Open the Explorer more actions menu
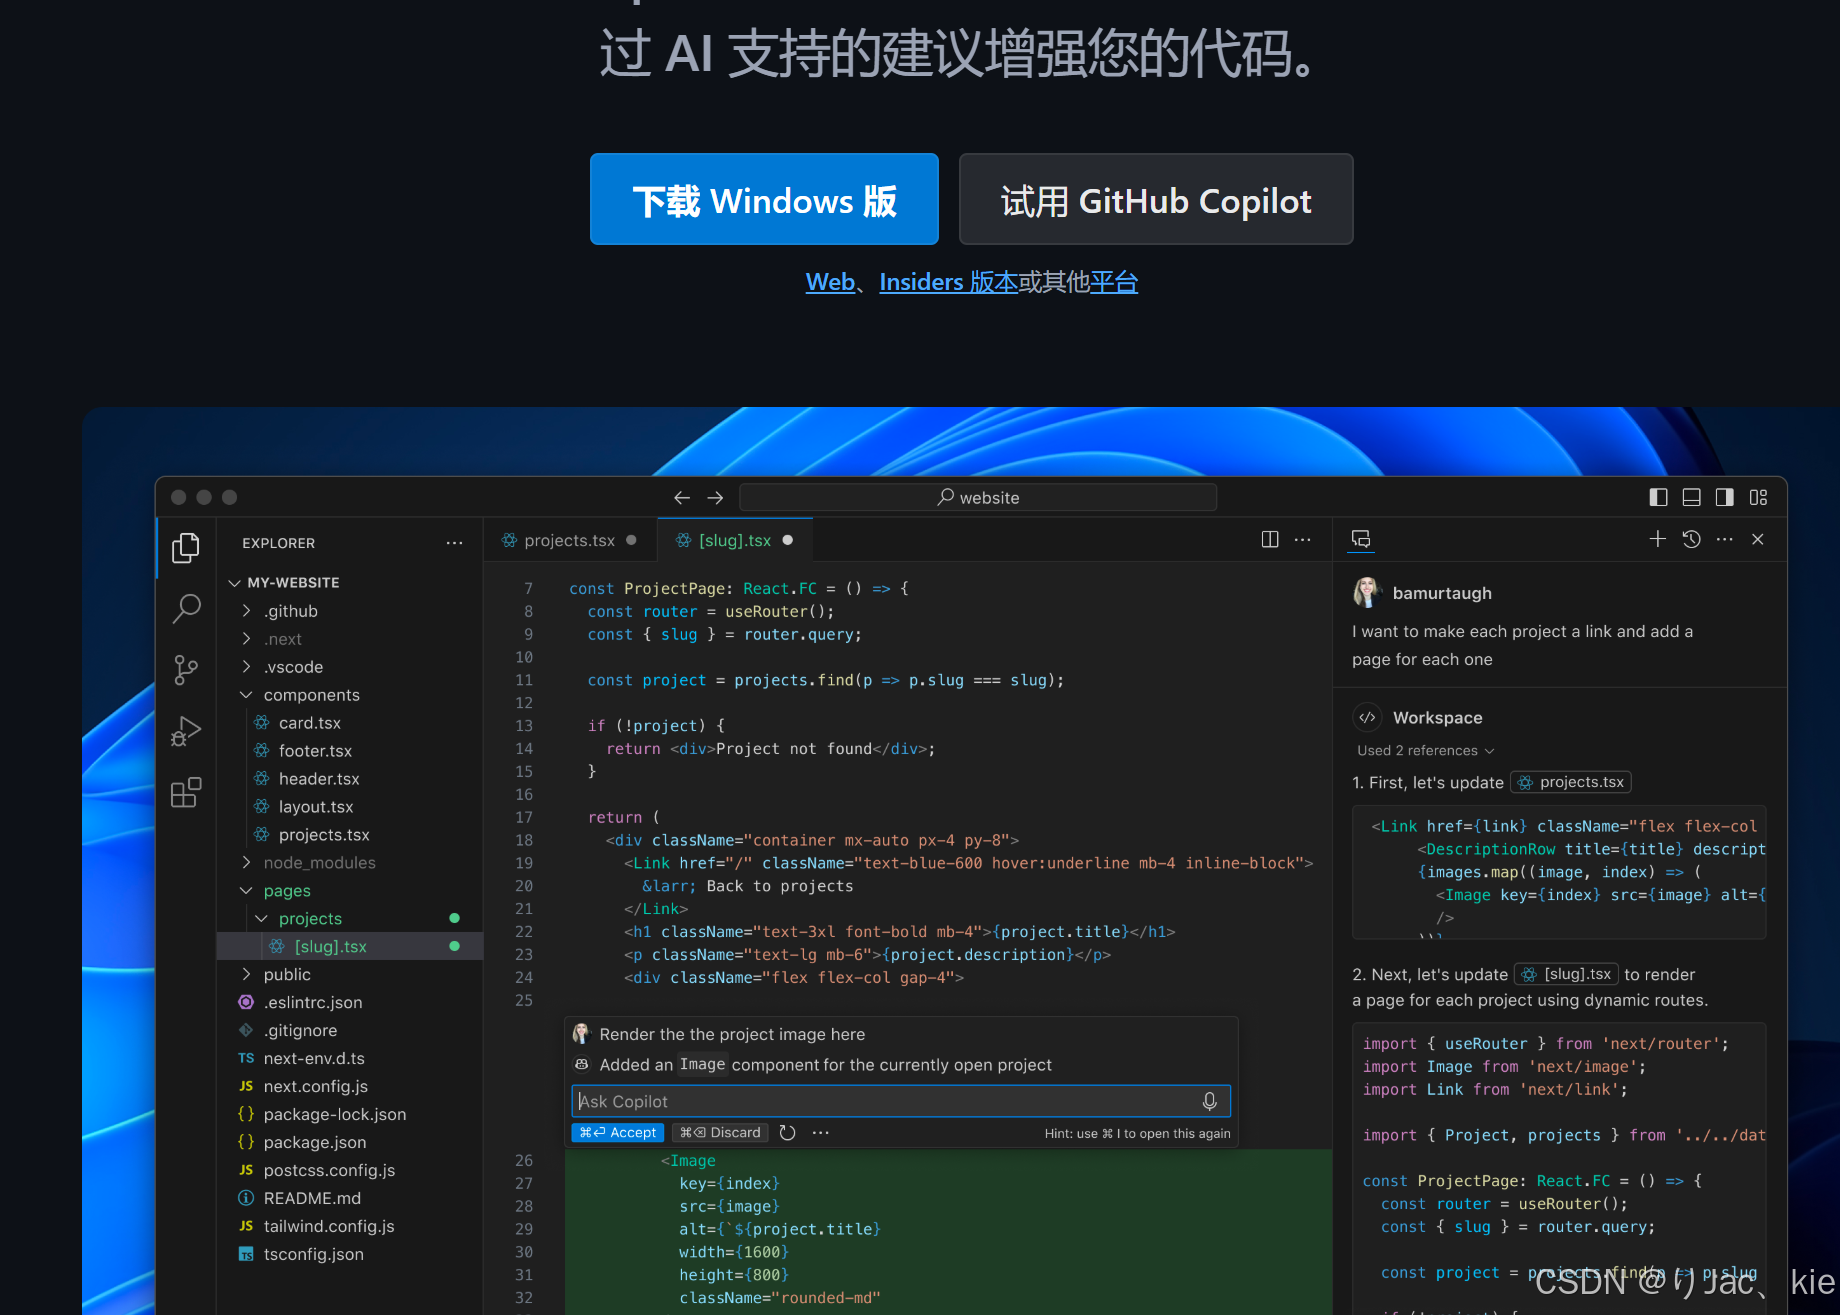Screen dimensions: 1840x1315 click(x=455, y=543)
